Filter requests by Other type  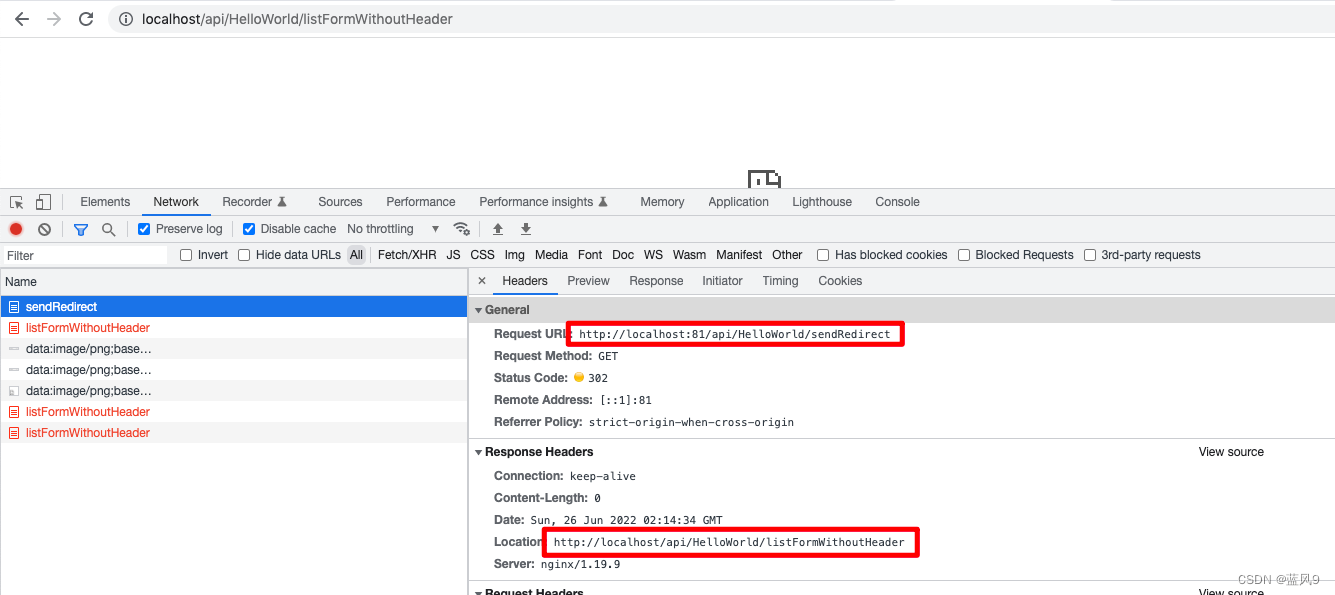pos(787,255)
